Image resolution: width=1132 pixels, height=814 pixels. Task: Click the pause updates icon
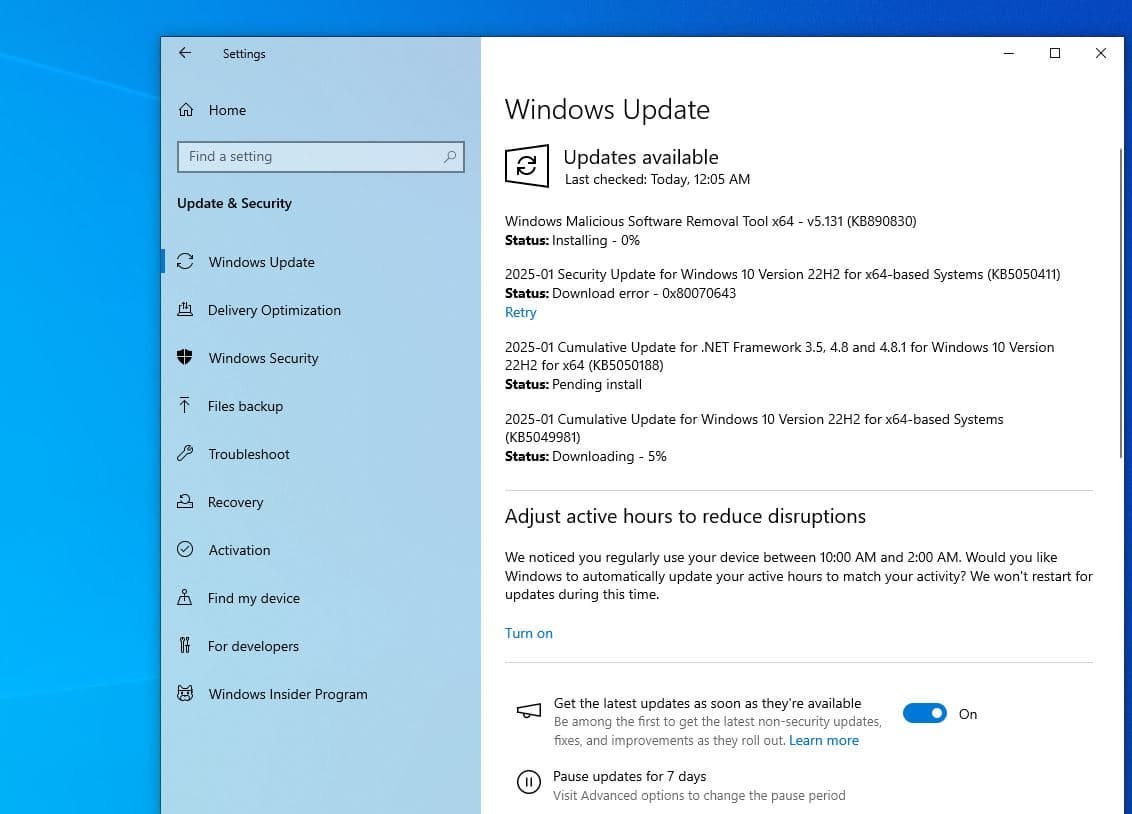point(527,782)
